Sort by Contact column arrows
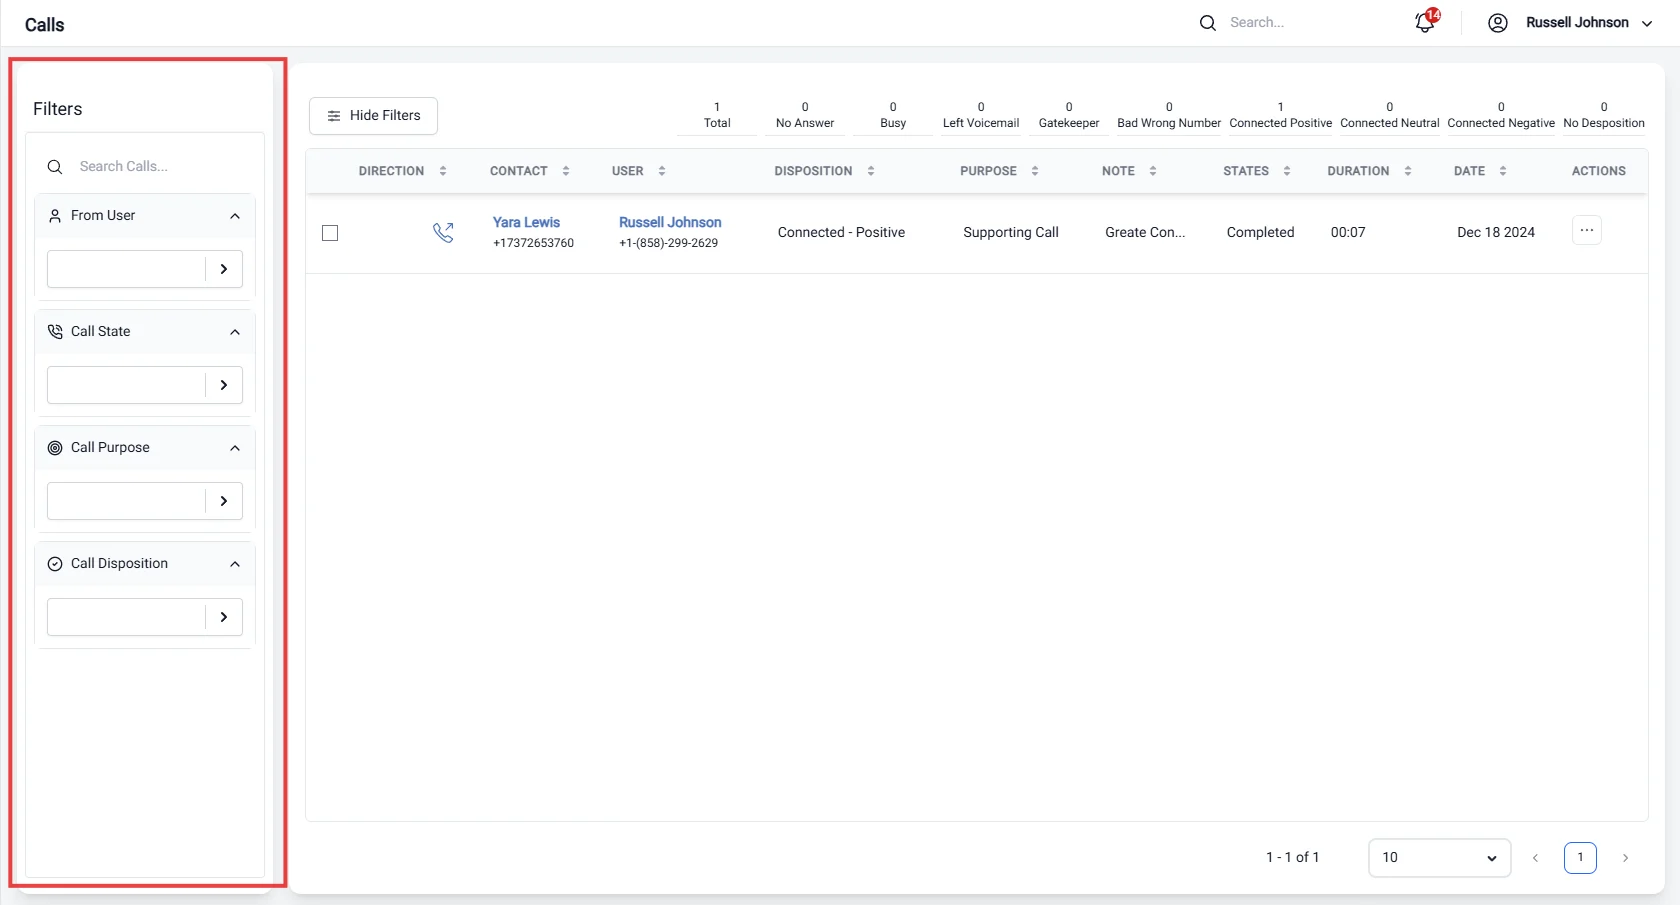 click(566, 171)
